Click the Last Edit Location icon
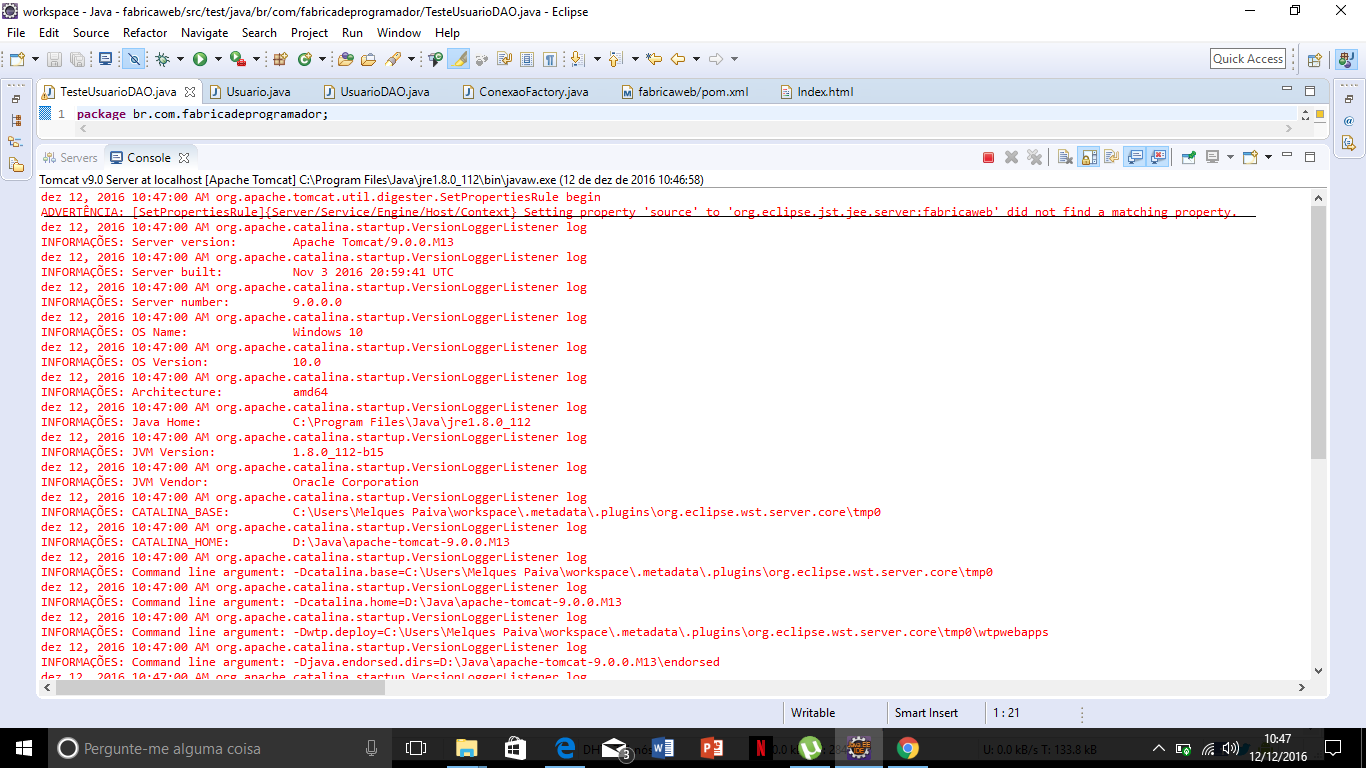The height and width of the screenshot is (768, 1366). (x=653, y=59)
